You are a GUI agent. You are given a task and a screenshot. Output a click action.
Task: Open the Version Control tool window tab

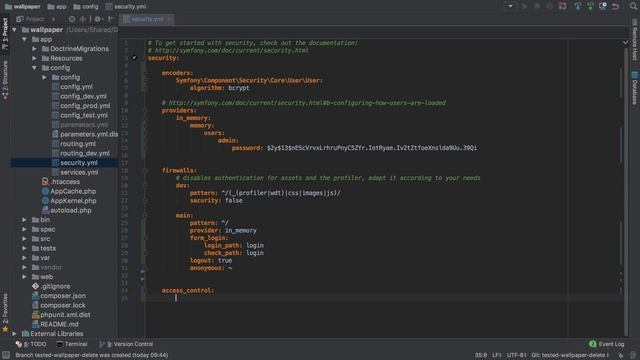126,344
